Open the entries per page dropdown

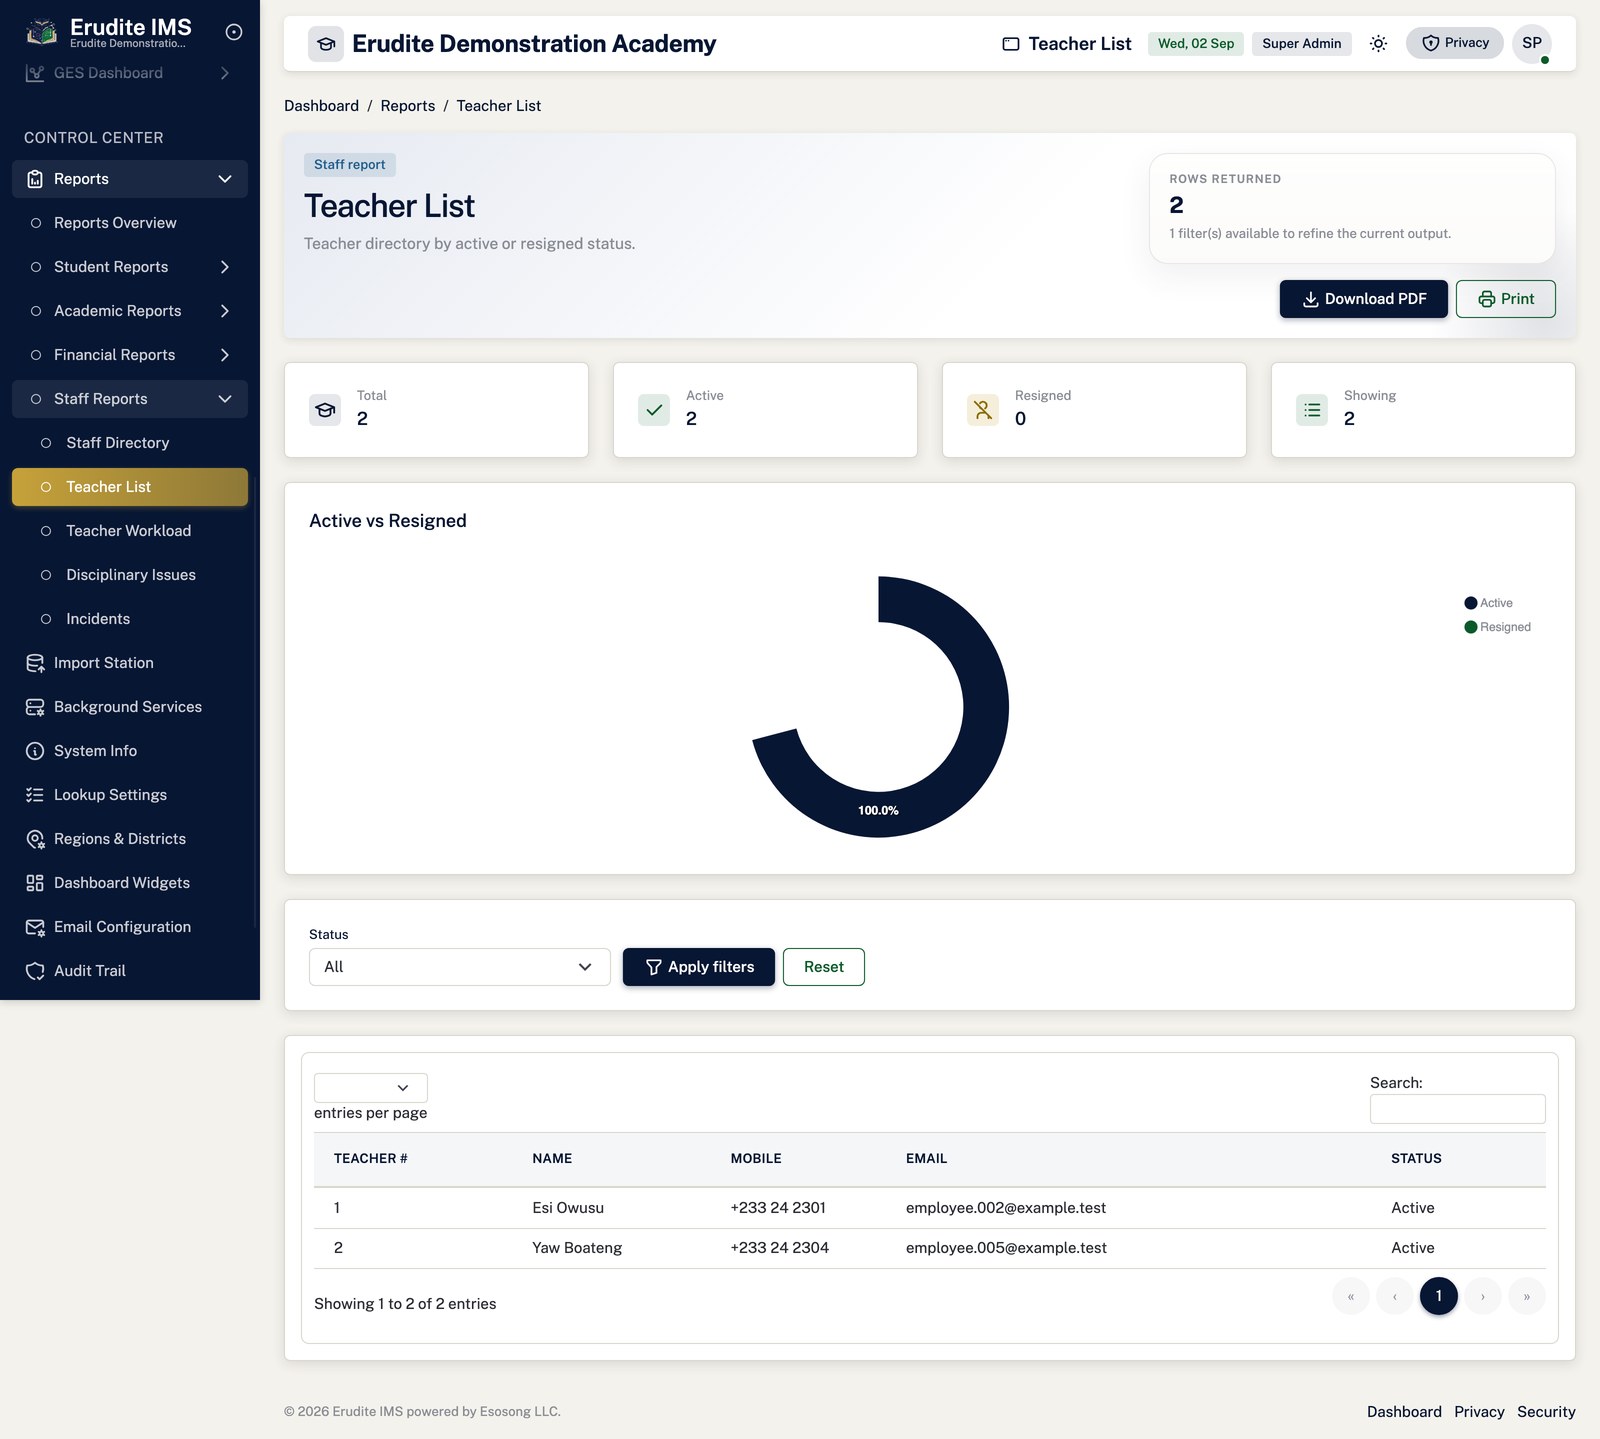(x=371, y=1088)
